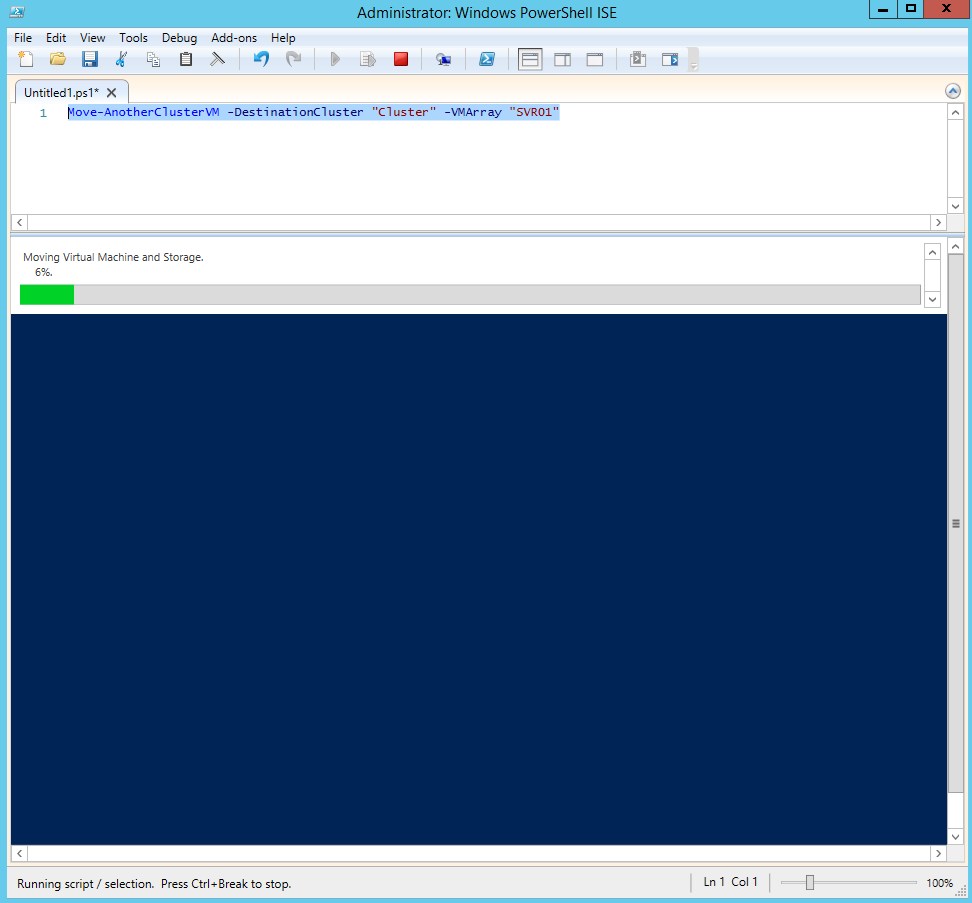Start PowerShell.exe with the blue console icon
The image size is (972, 903).
click(x=487, y=59)
